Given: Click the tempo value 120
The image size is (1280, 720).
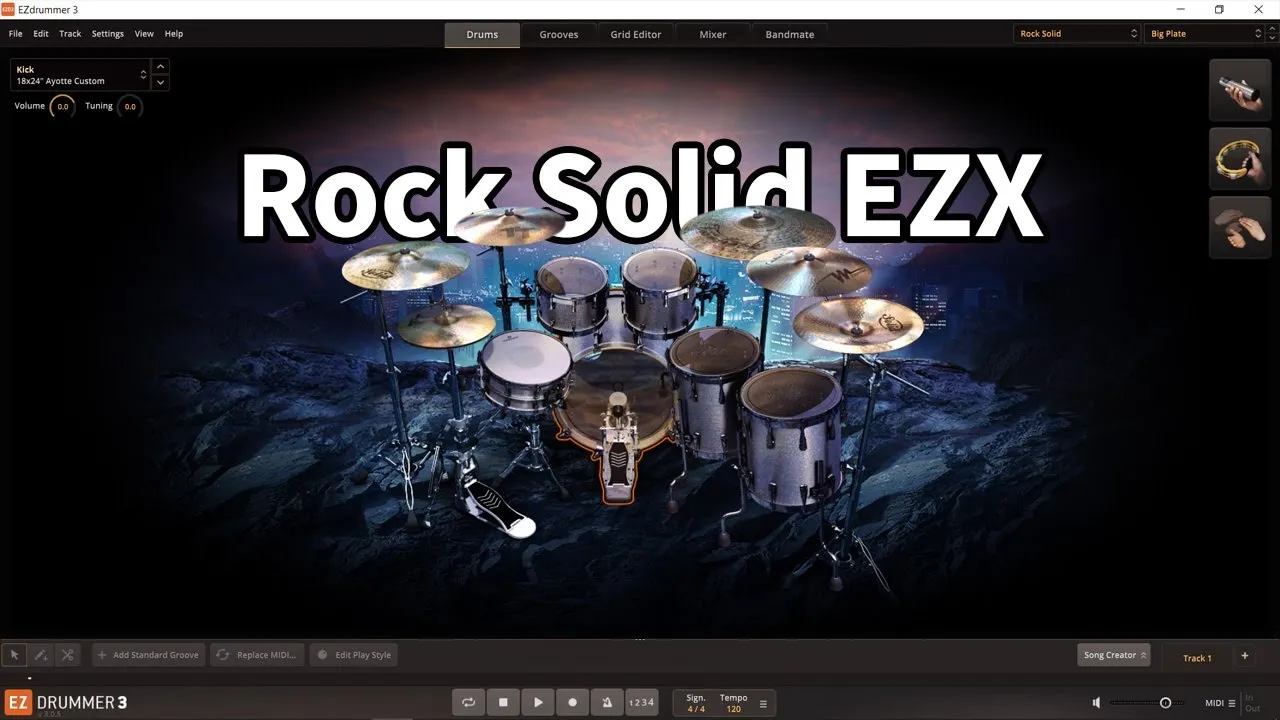Looking at the screenshot, I should 733,709.
